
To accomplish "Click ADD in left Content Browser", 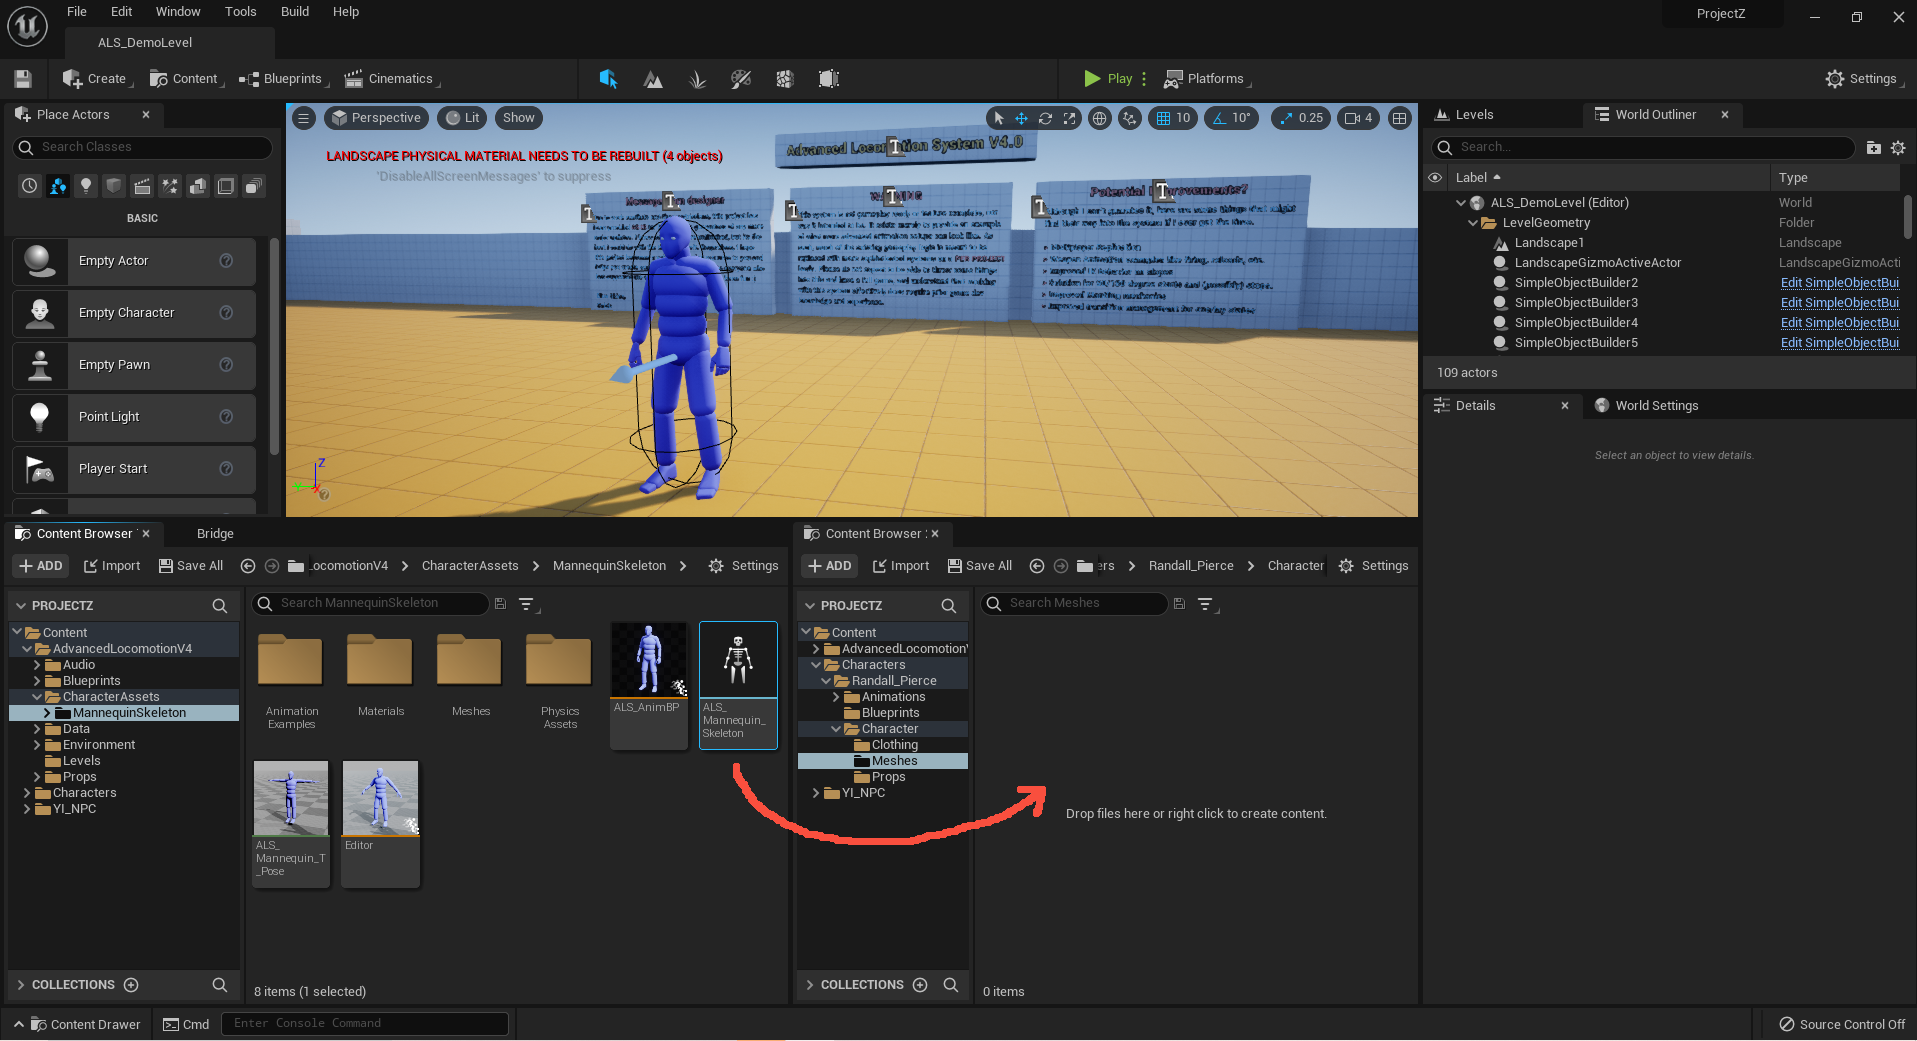I will [41, 566].
